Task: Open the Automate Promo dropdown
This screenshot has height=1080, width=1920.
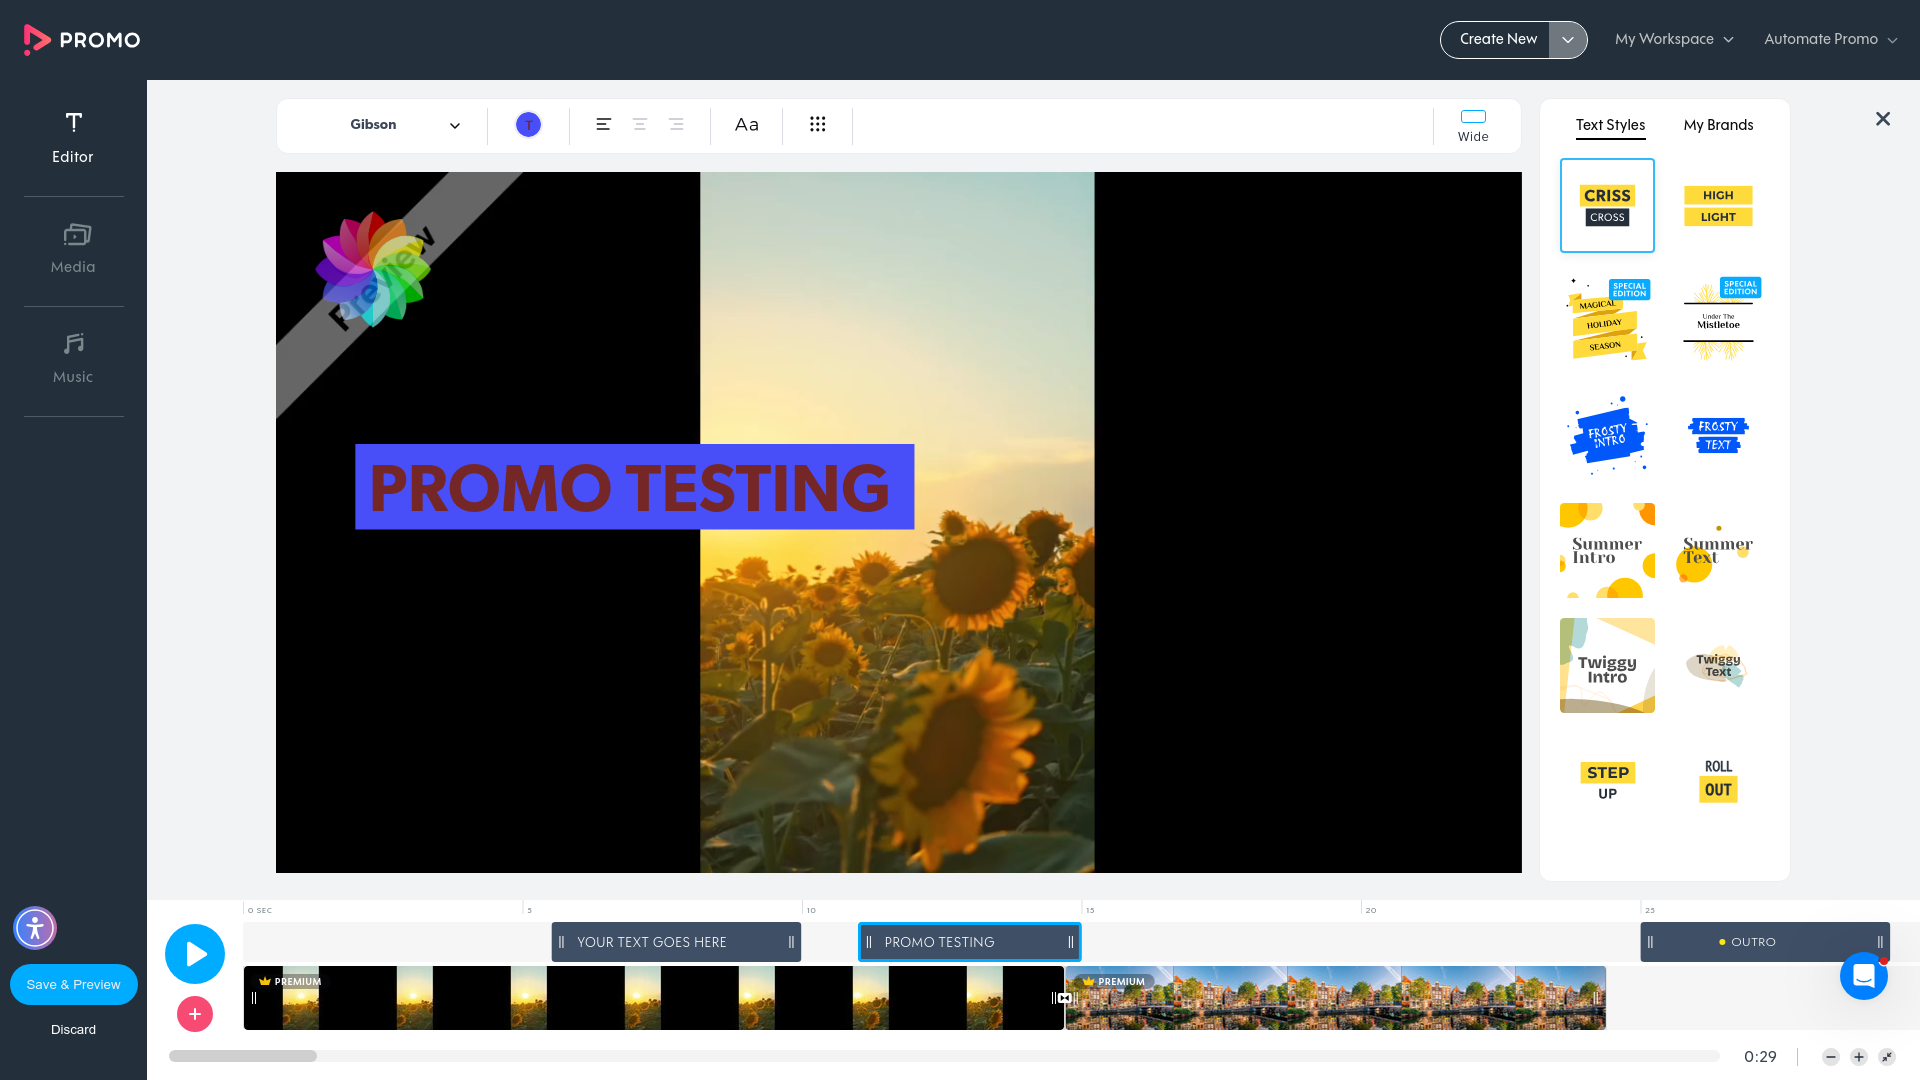Action: click(1829, 39)
